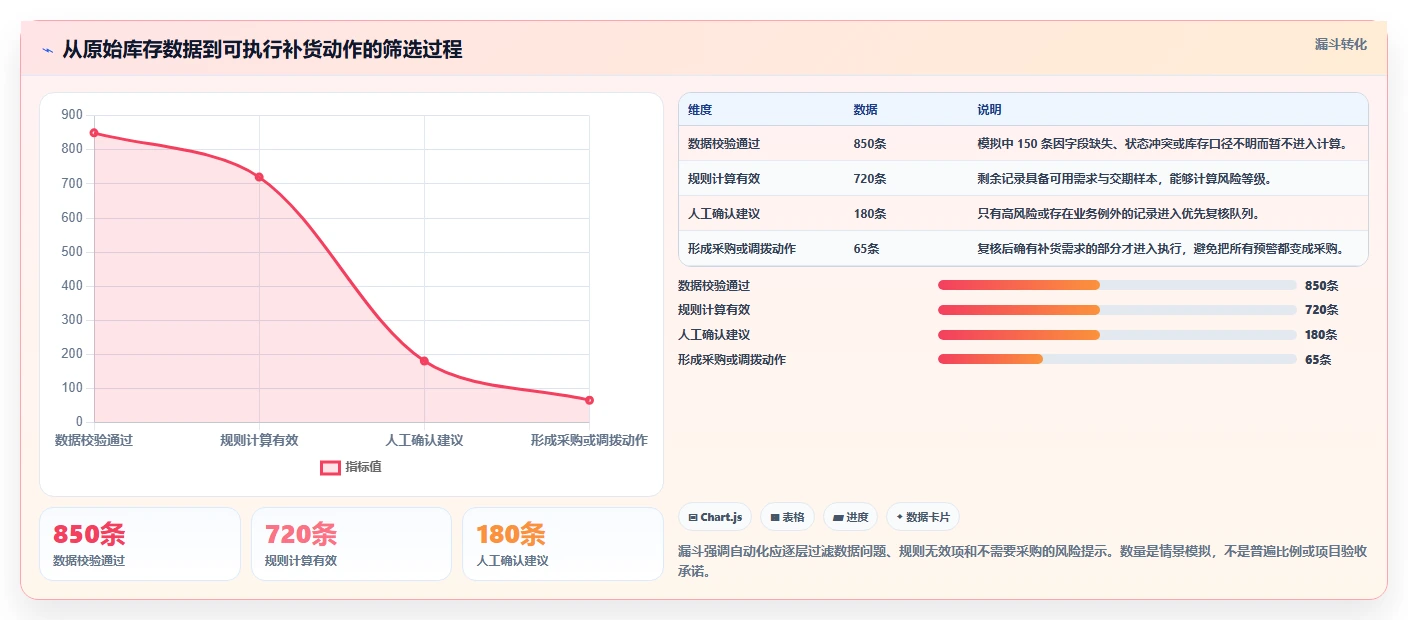Click the 指标值 legend text under the chart
1408x620 pixels.
(x=364, y=467)
